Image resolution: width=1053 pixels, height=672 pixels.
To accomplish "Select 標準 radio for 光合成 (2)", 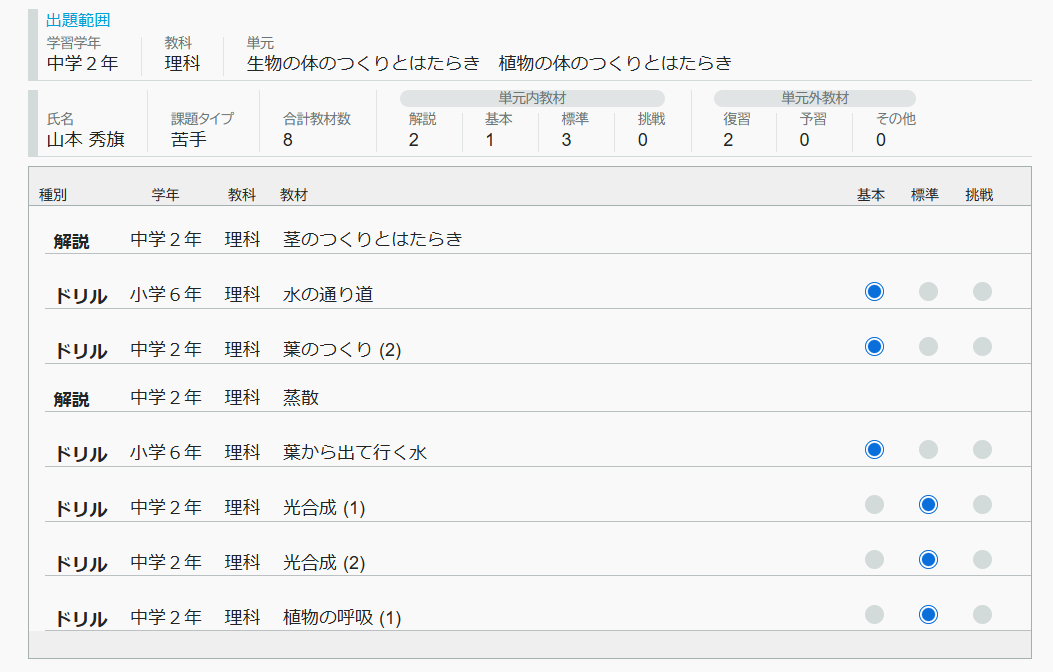I will 928,560.
